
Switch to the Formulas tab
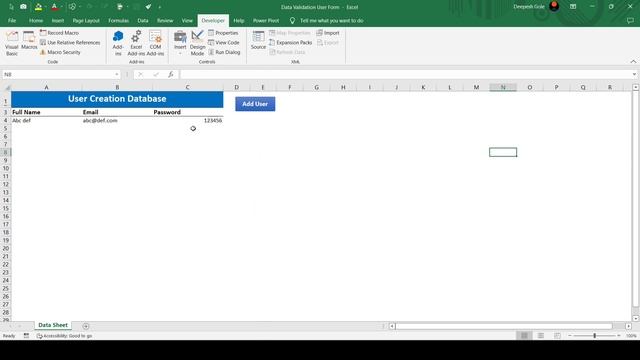coord(118,20)
